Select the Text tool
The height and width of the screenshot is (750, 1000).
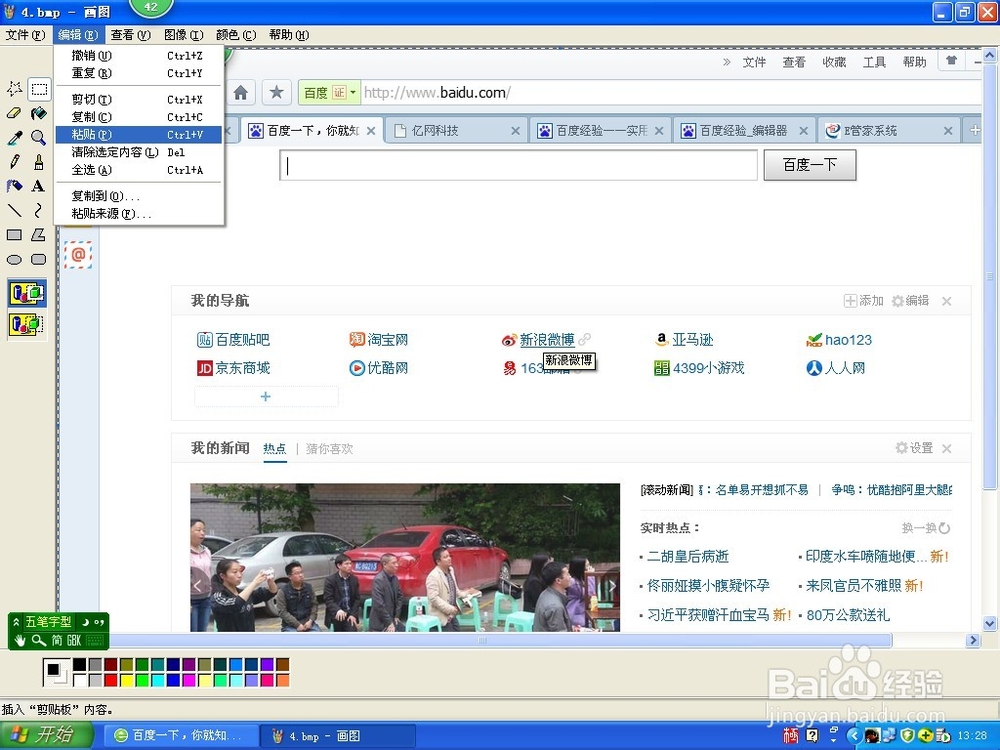coord(39,186)
